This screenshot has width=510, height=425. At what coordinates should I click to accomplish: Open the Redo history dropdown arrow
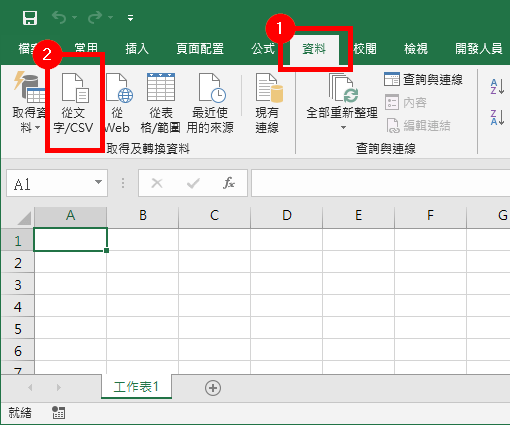[110, 18]
